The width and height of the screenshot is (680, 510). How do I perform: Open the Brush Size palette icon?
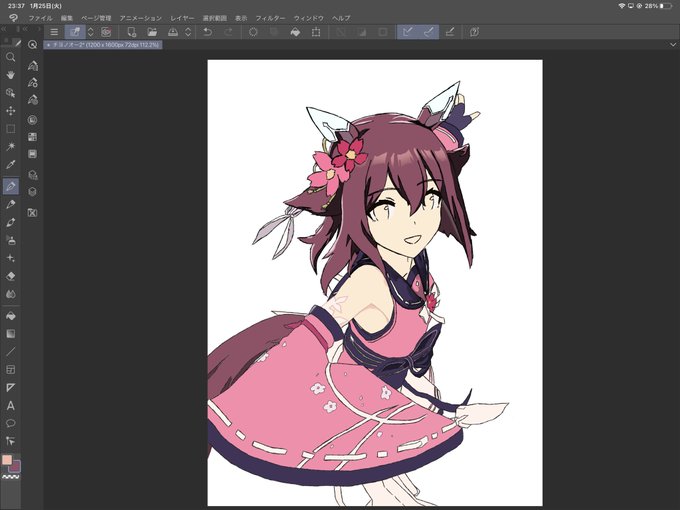click(33, 100)
